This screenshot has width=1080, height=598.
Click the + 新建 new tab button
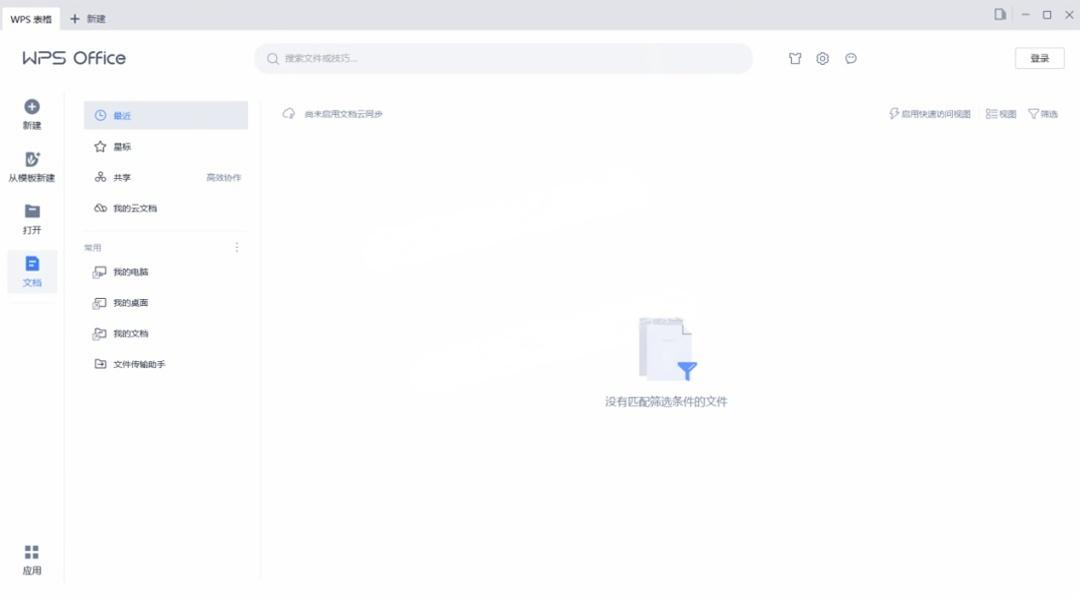[88, 18]
